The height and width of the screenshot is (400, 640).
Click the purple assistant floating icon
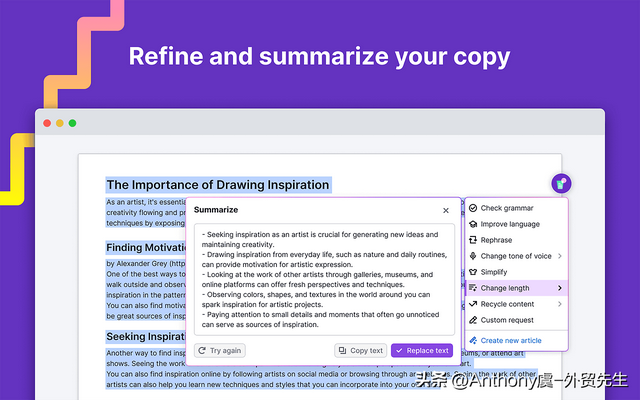pyautogui.click(x=561, y=184)
